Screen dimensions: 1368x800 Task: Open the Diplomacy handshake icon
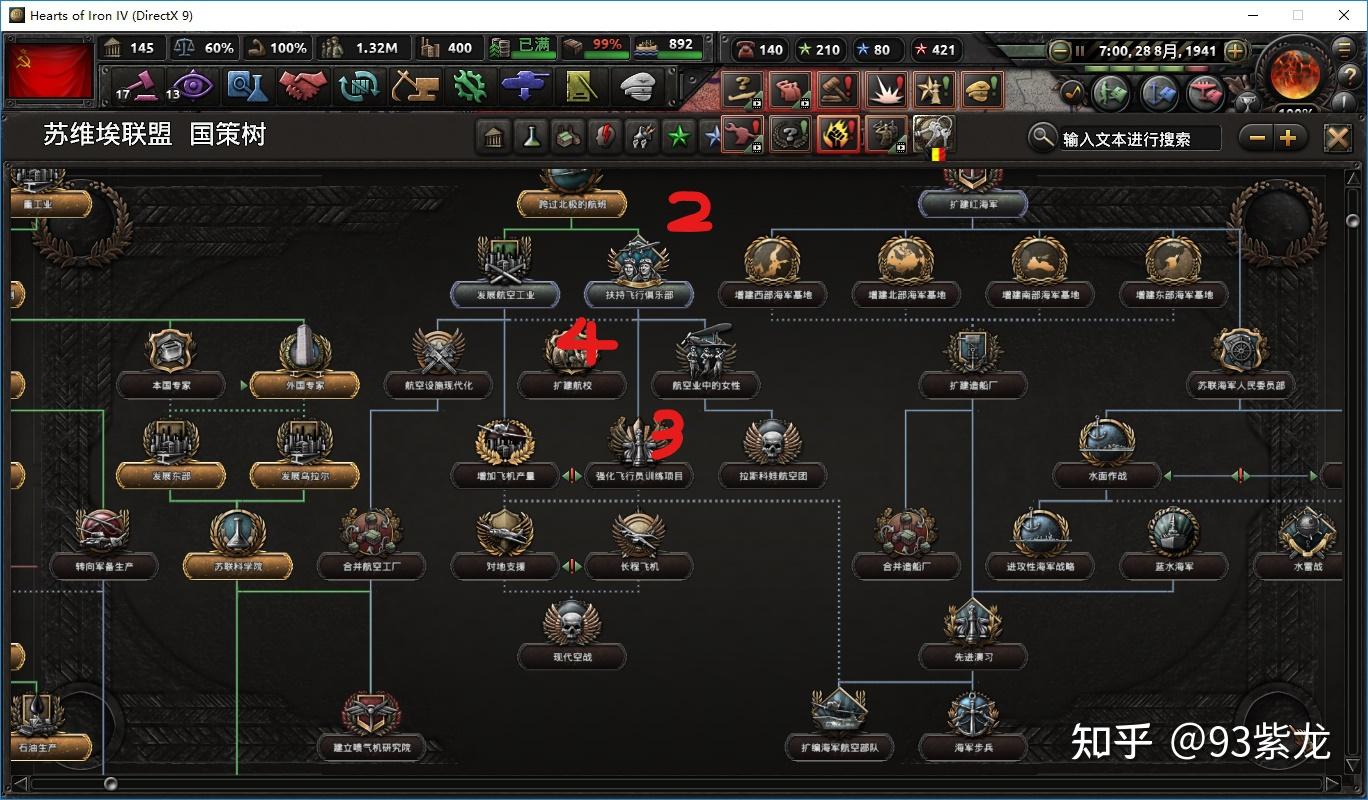tap(303, 87)
